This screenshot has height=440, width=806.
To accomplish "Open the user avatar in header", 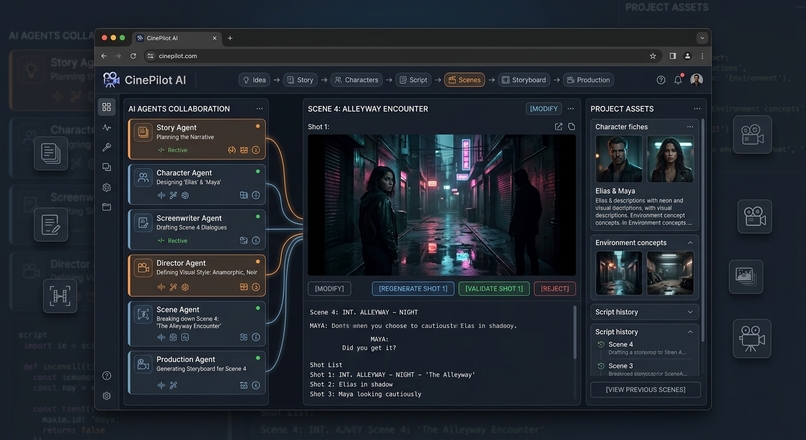I will tap(697, 80).
